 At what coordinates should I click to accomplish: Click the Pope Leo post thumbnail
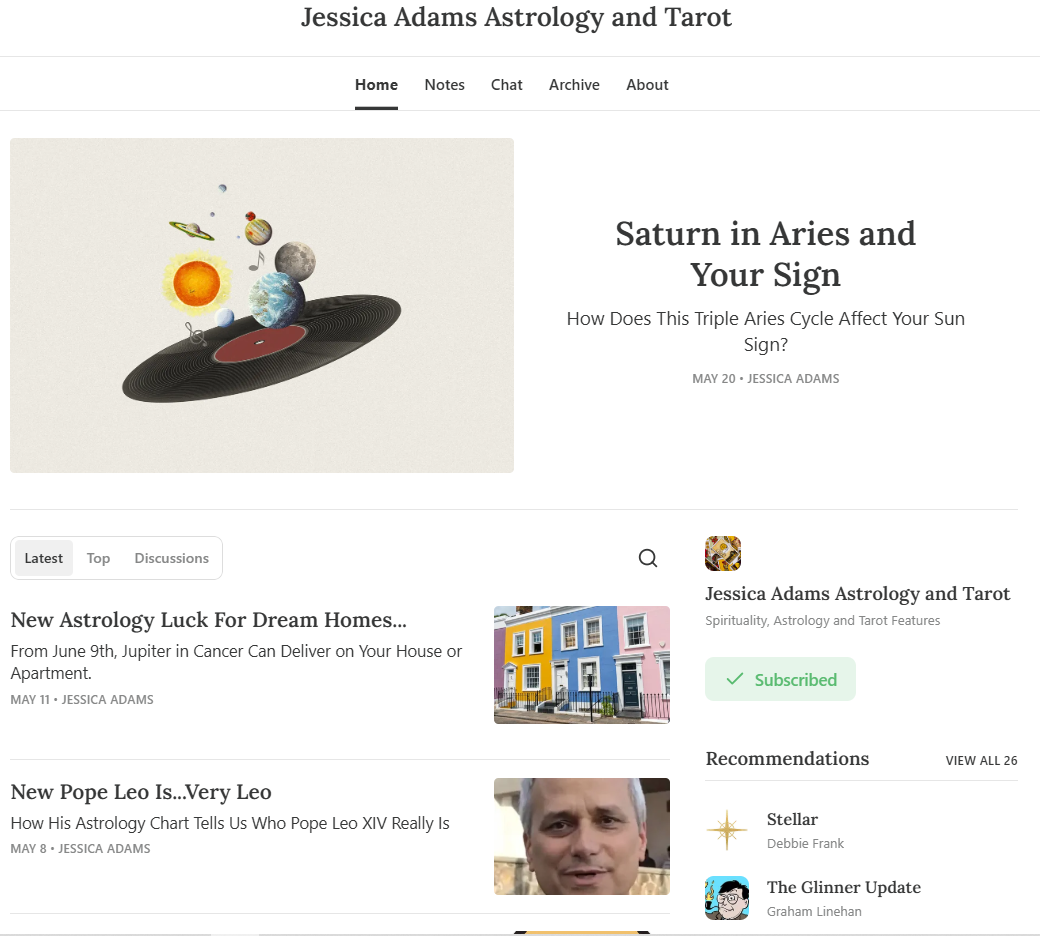point(582,836)
